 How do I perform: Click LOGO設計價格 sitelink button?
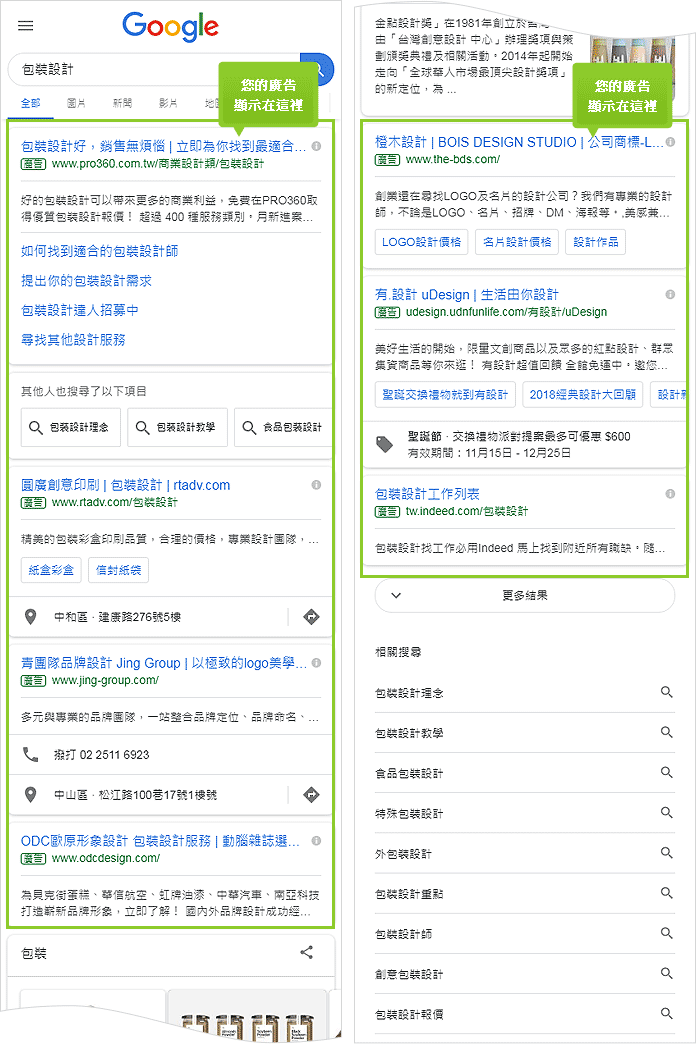(421, 242)
